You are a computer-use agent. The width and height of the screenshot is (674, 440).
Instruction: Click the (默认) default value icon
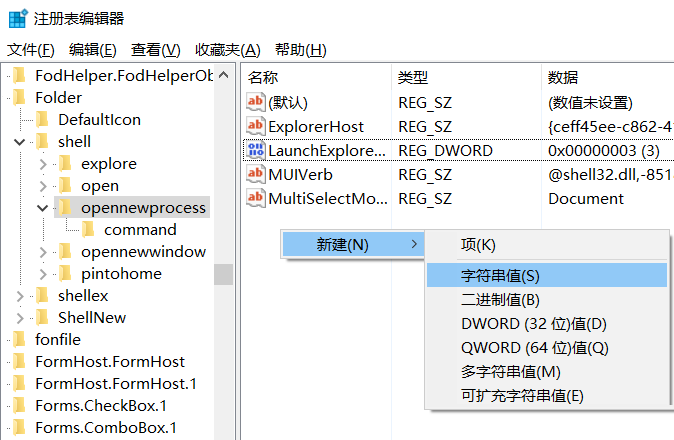[256, 102]
